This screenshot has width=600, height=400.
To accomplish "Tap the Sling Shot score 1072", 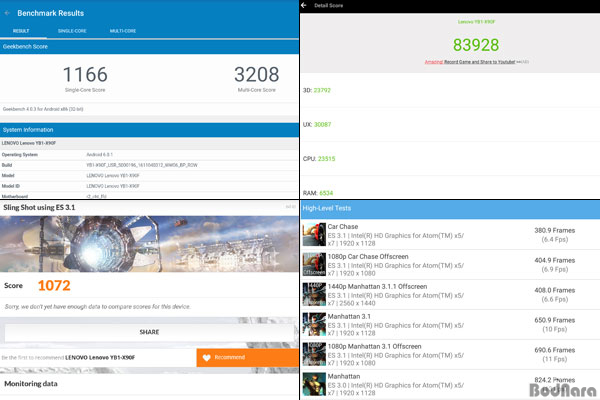I will click(x=54, y=286).
